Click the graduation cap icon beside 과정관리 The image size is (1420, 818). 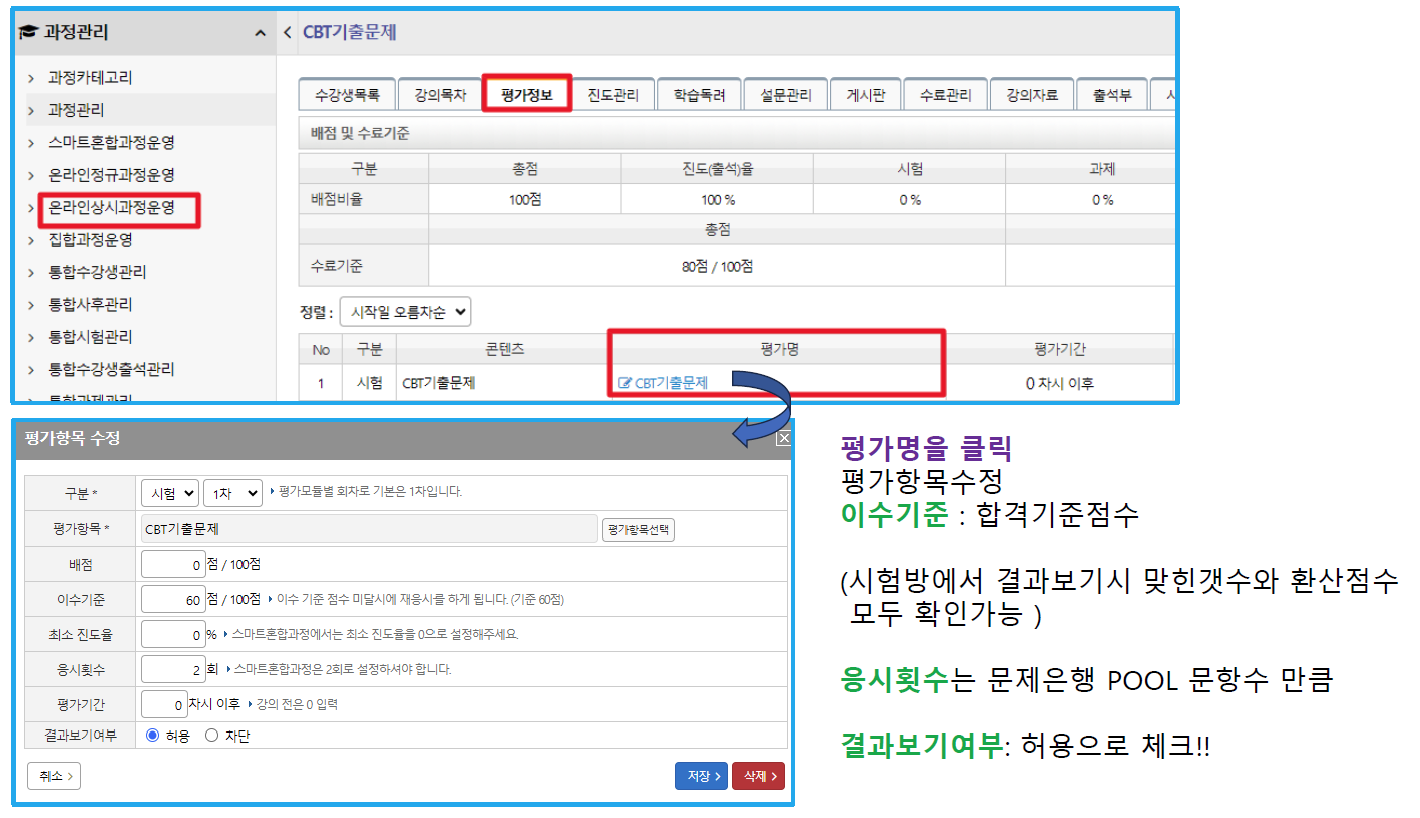[28, 32]
